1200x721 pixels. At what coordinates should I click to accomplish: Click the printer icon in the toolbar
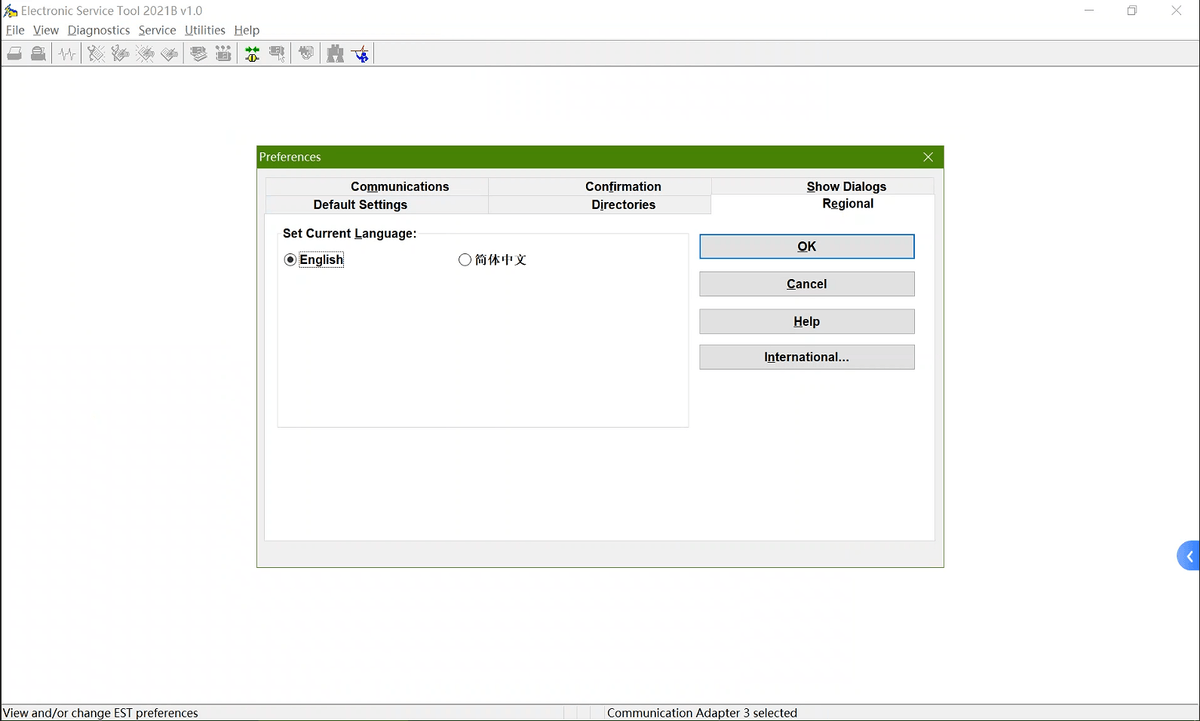15,54
